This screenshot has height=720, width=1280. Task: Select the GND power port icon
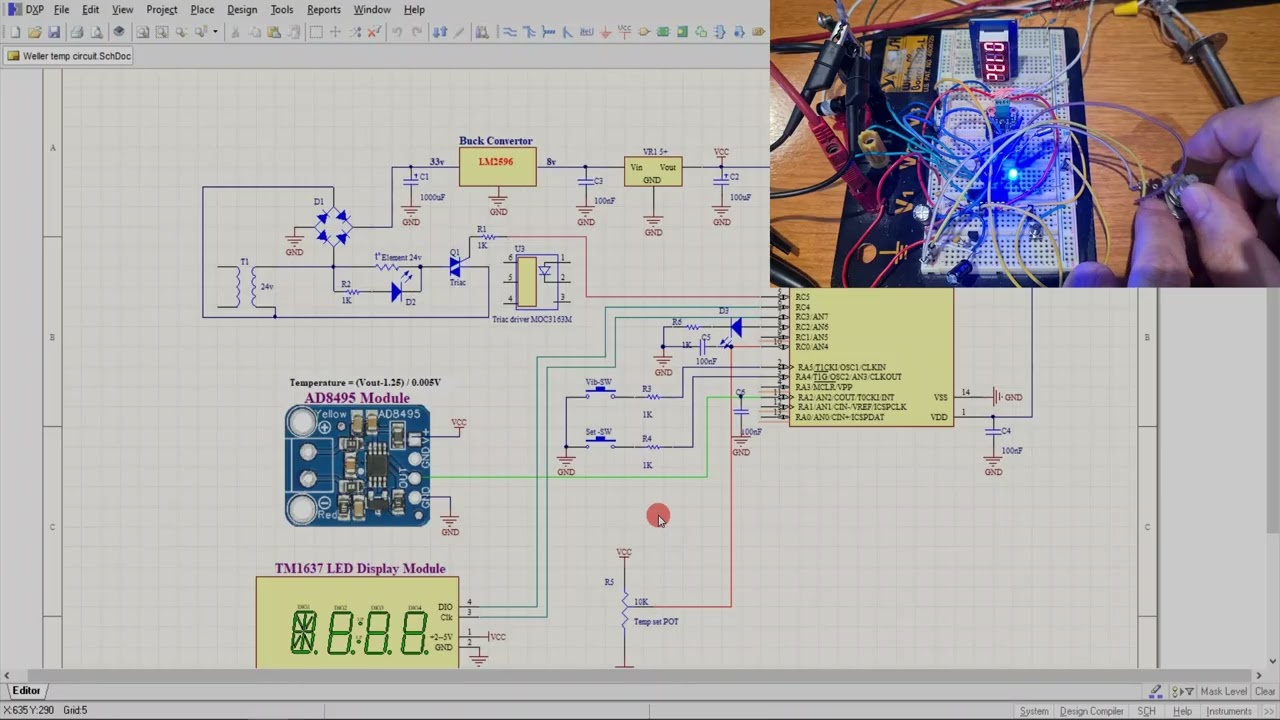click(605, 32)
